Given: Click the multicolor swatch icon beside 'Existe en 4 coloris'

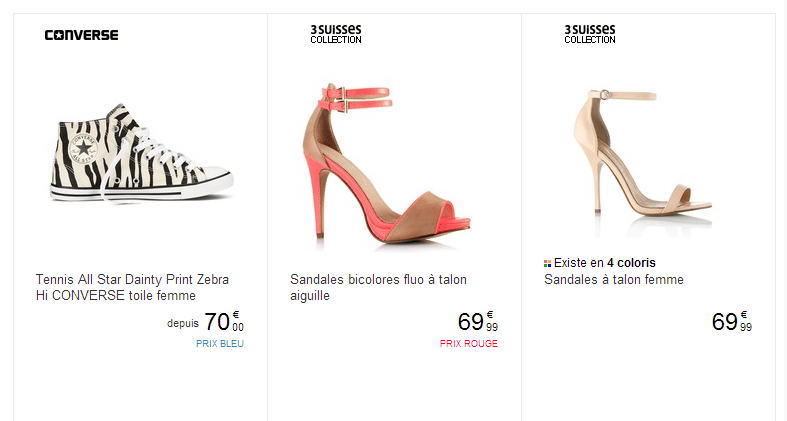Looking at the screenshot, I should click(x=548, y=263).
